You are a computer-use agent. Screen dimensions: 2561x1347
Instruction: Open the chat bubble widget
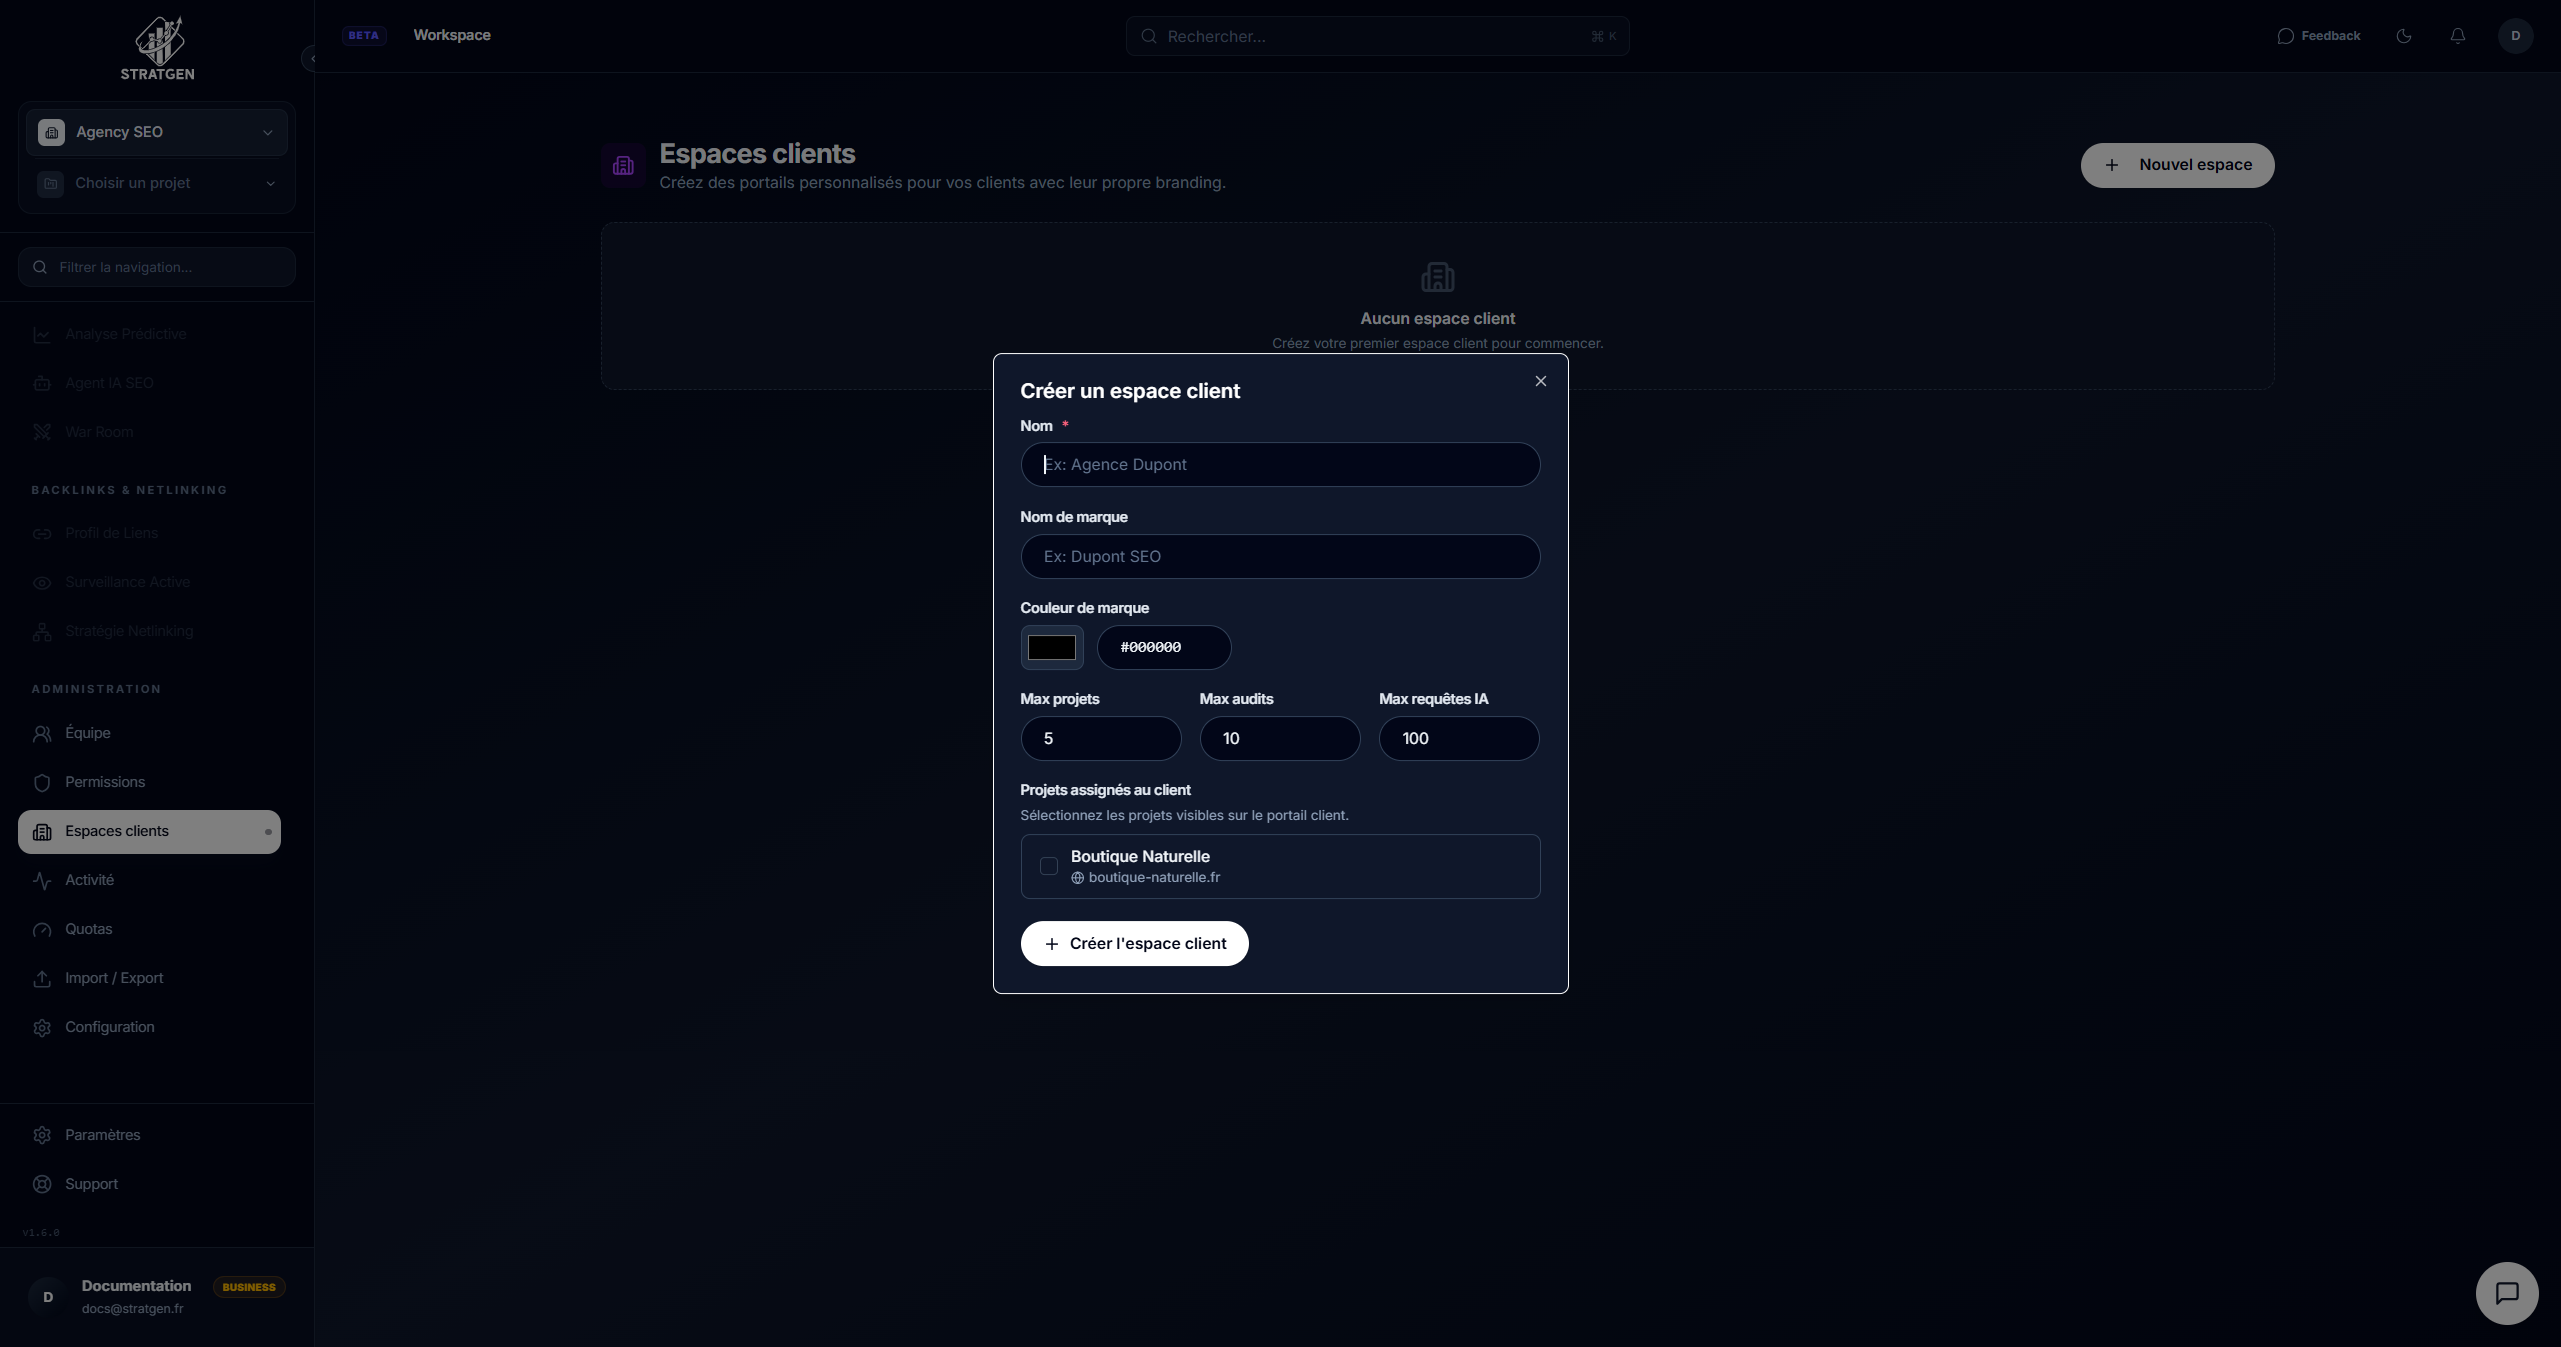coord(2506,1293)
